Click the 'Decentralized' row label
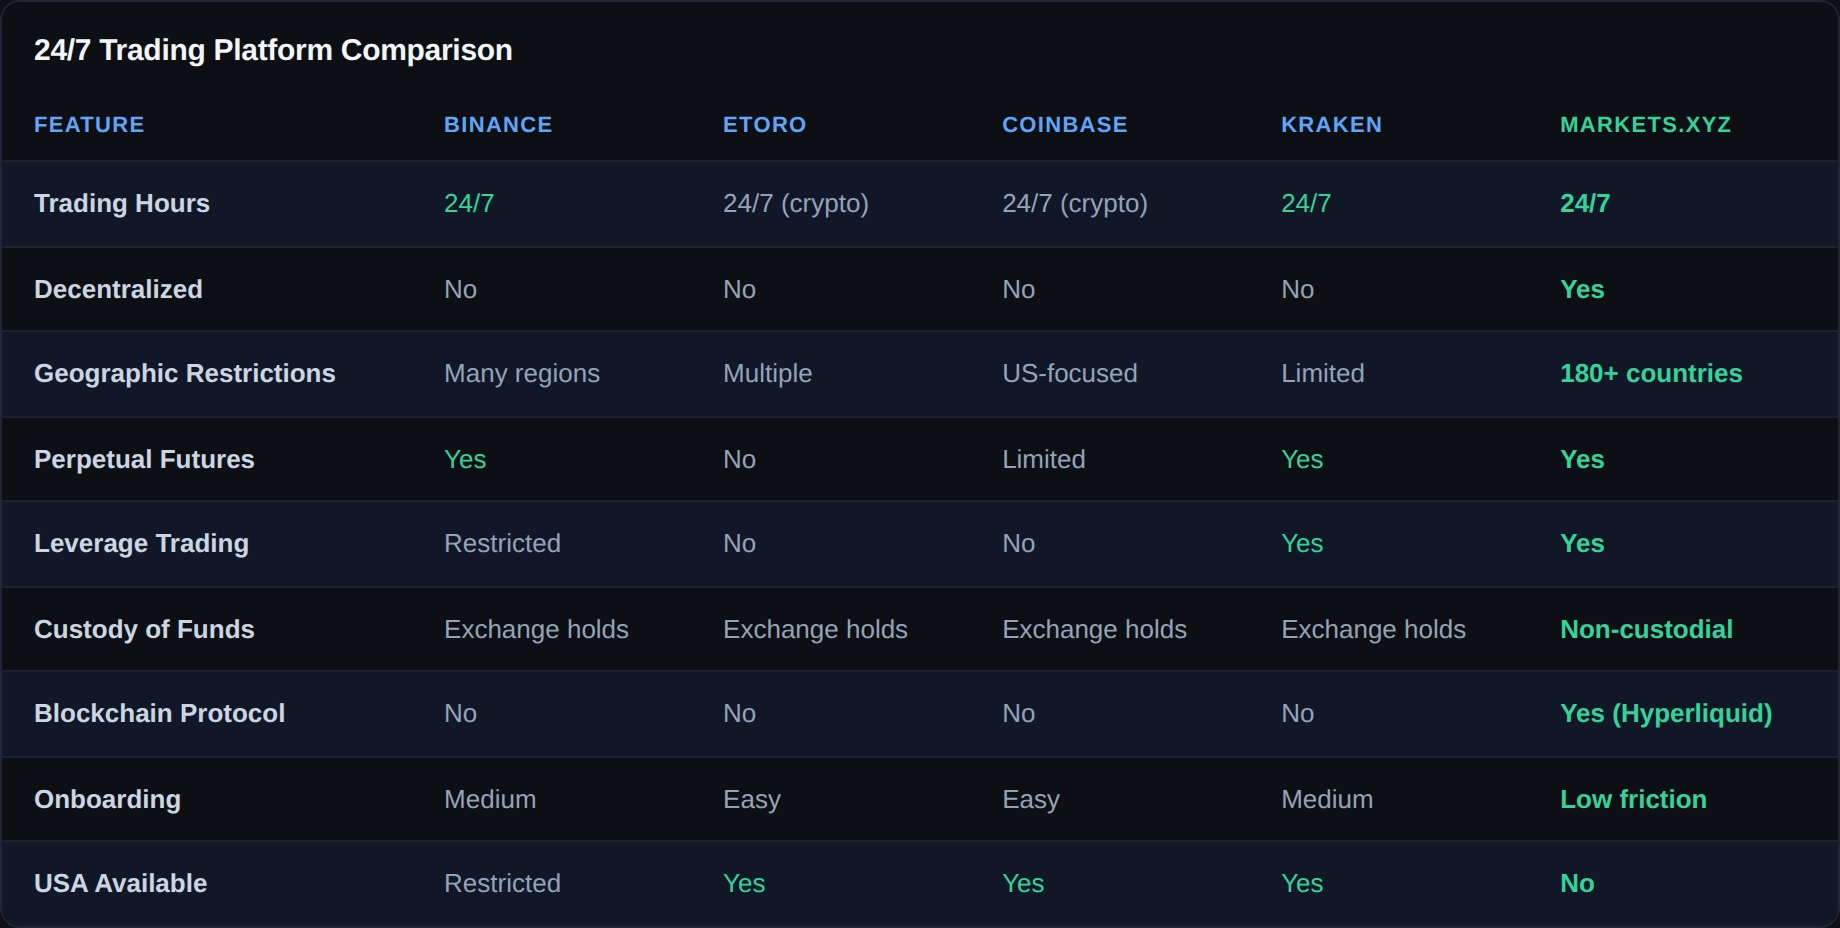The width and height of the screenshot is (1840, 928). [118, 289]
